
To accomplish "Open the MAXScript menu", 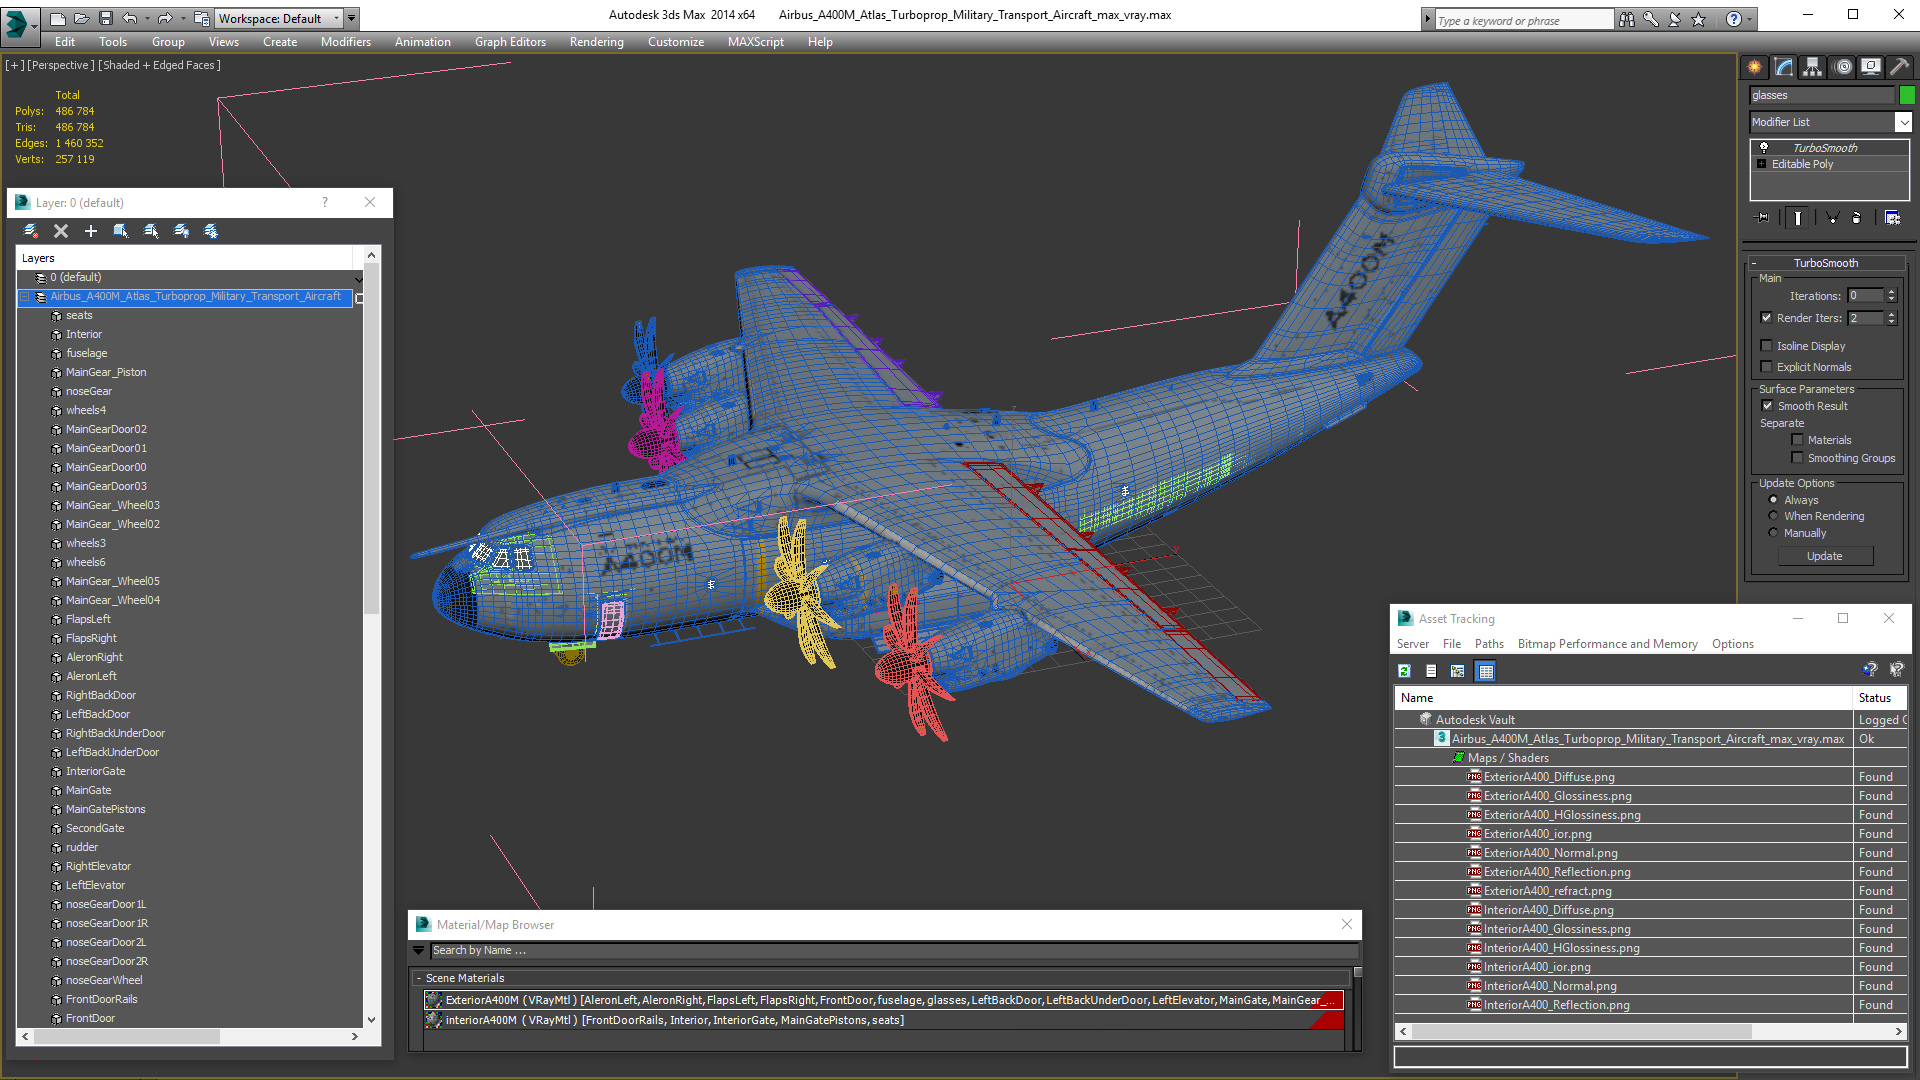I will click(755, 42).
